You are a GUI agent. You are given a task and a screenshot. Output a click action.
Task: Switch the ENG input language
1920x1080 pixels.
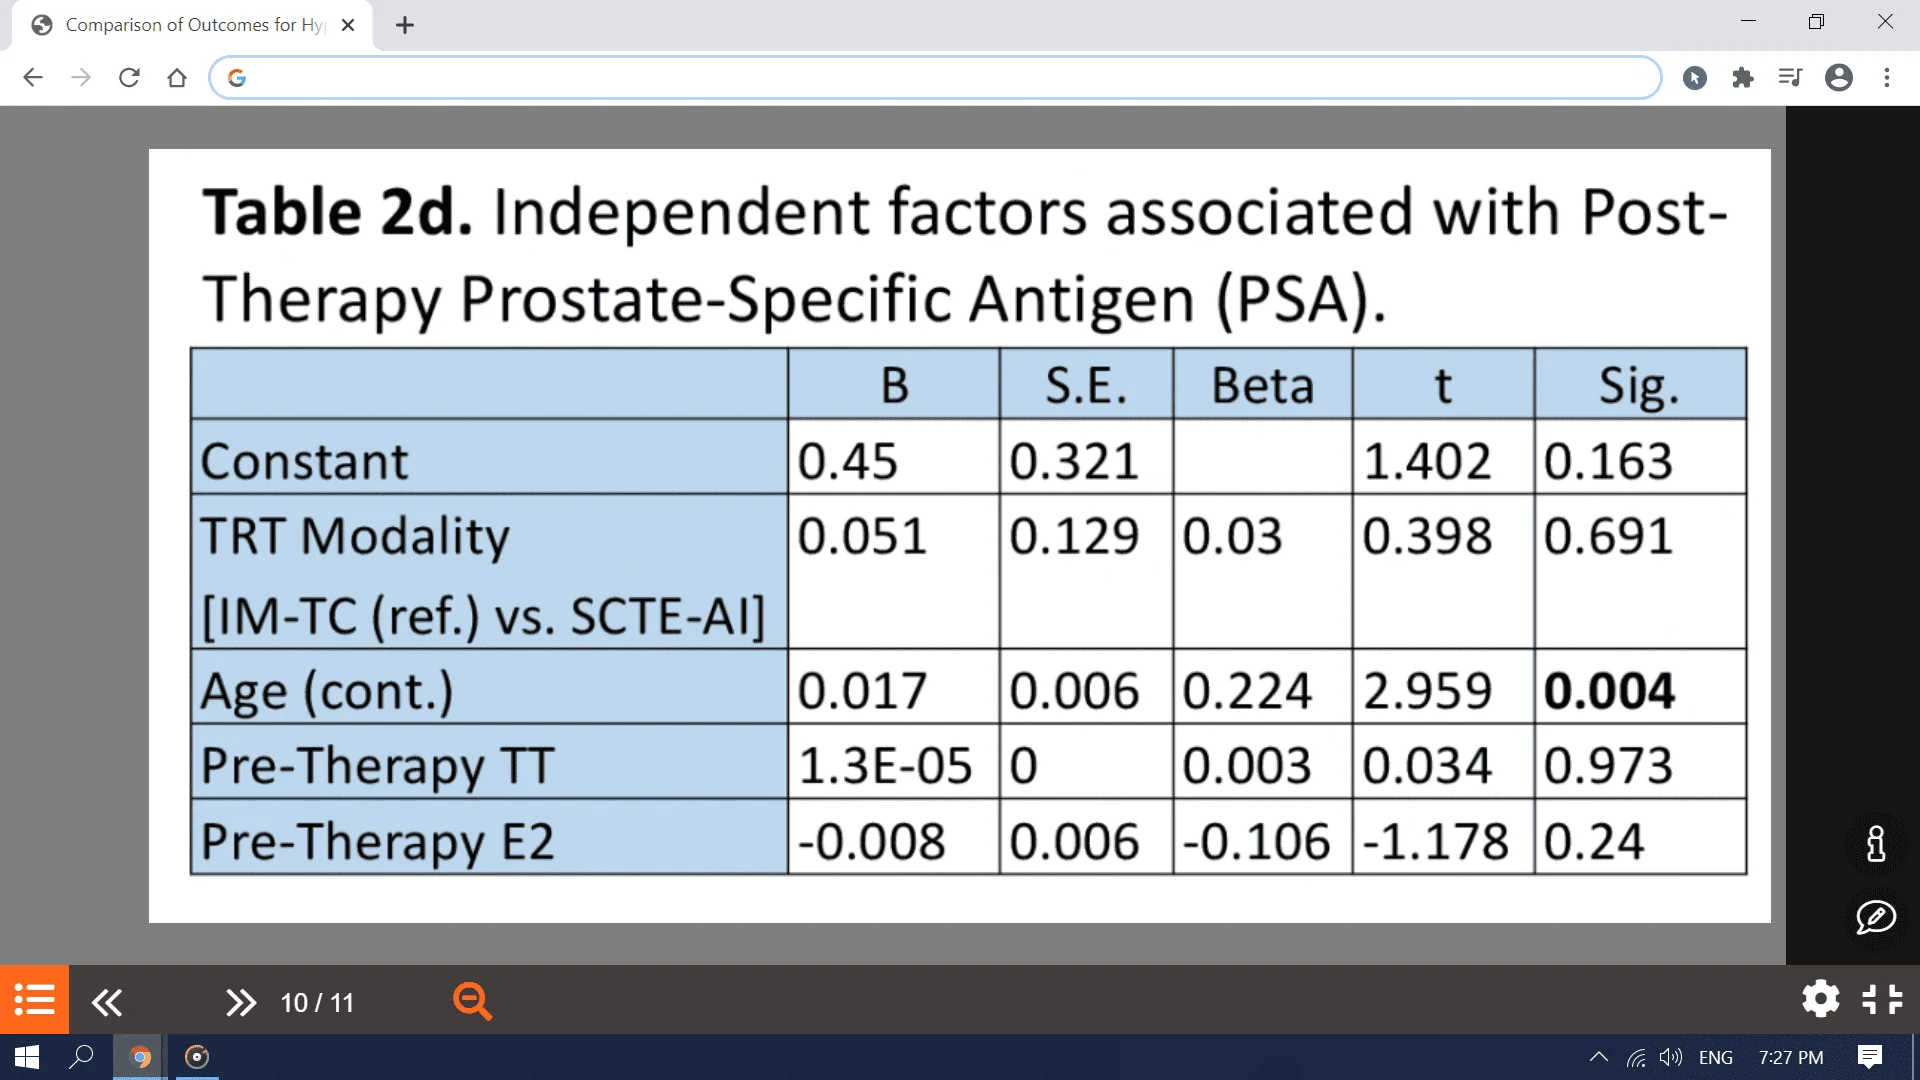coord(1716,1057)
